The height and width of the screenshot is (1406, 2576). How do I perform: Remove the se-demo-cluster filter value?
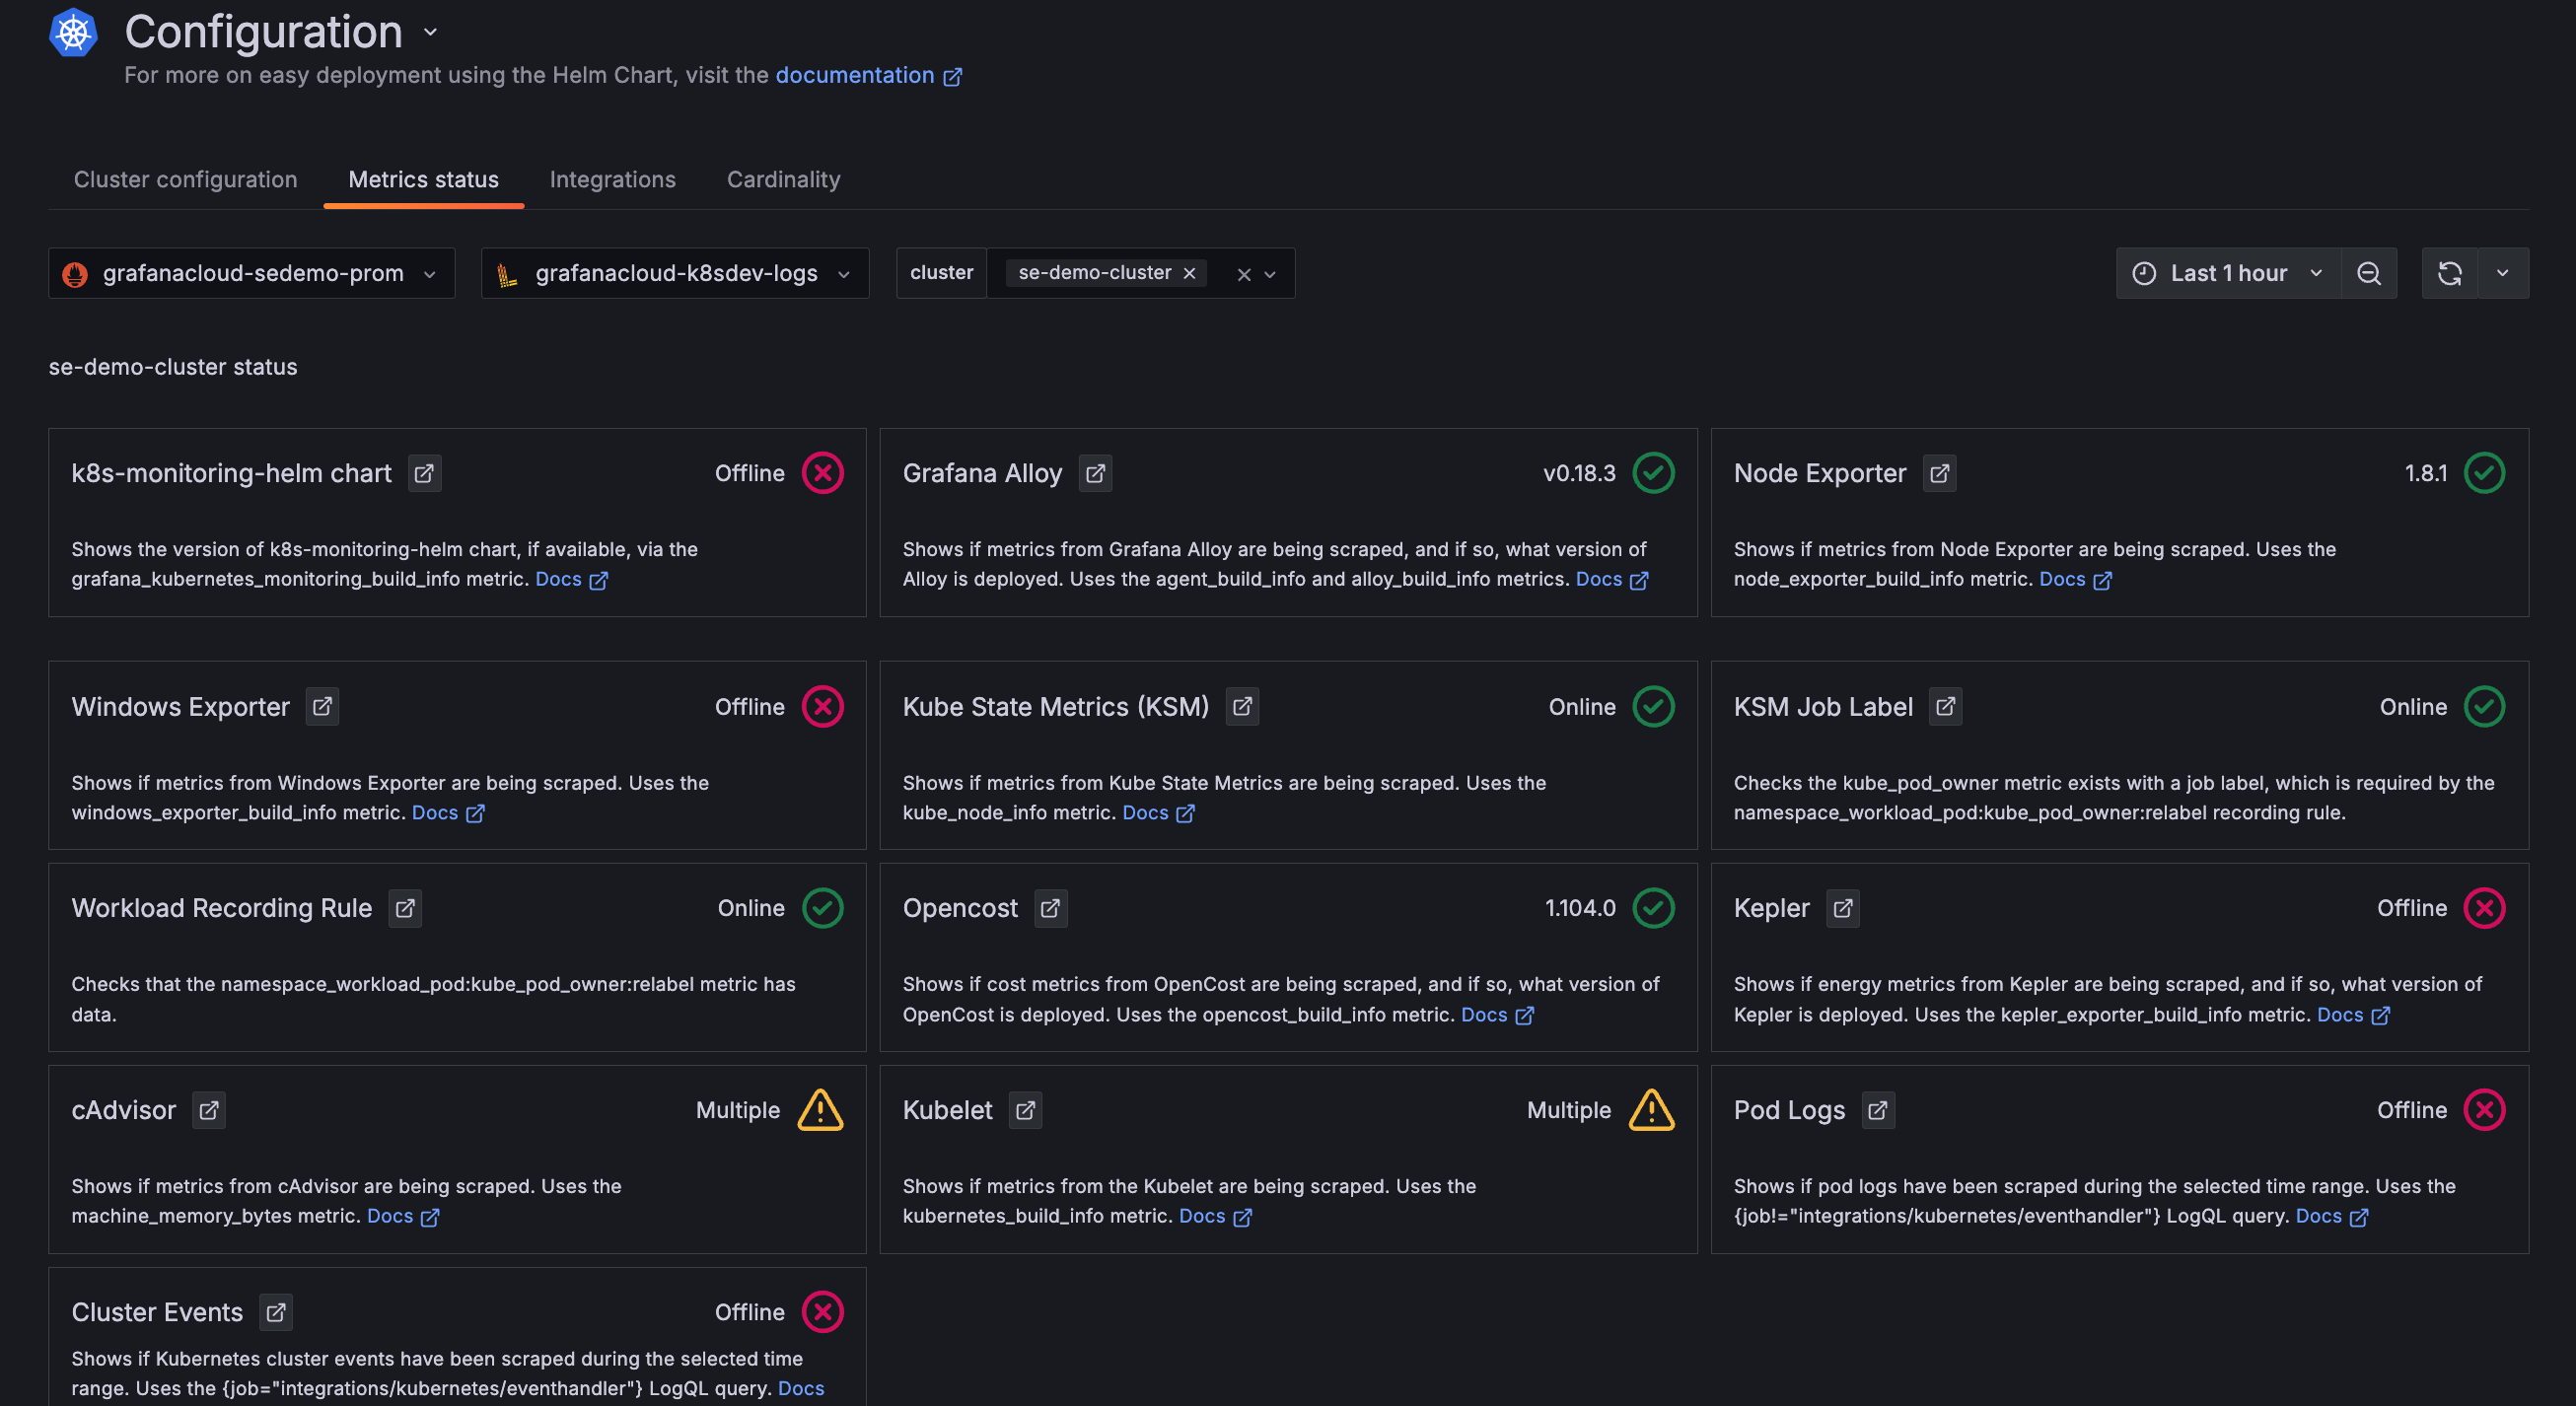click(1189, 272)
